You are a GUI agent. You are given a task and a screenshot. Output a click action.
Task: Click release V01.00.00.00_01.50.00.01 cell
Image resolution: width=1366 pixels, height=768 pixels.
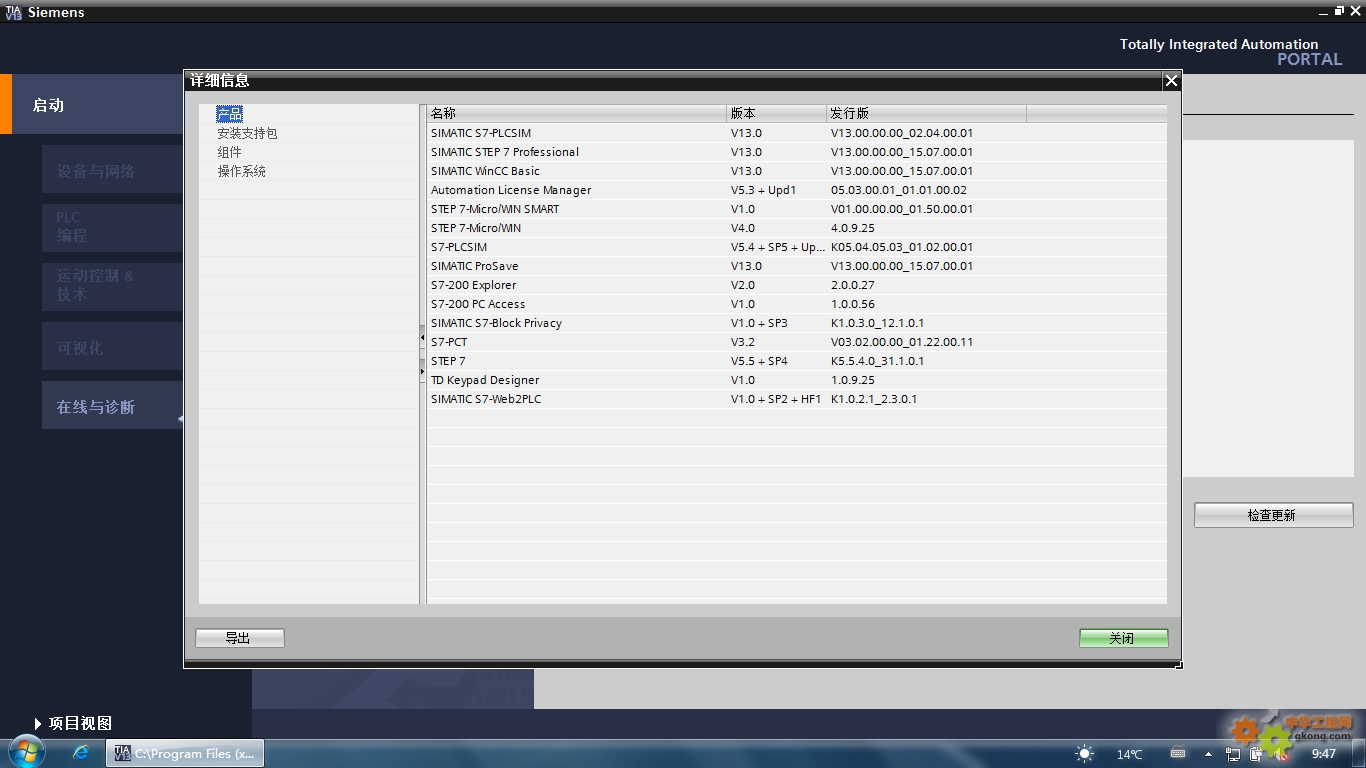point(902,209)
